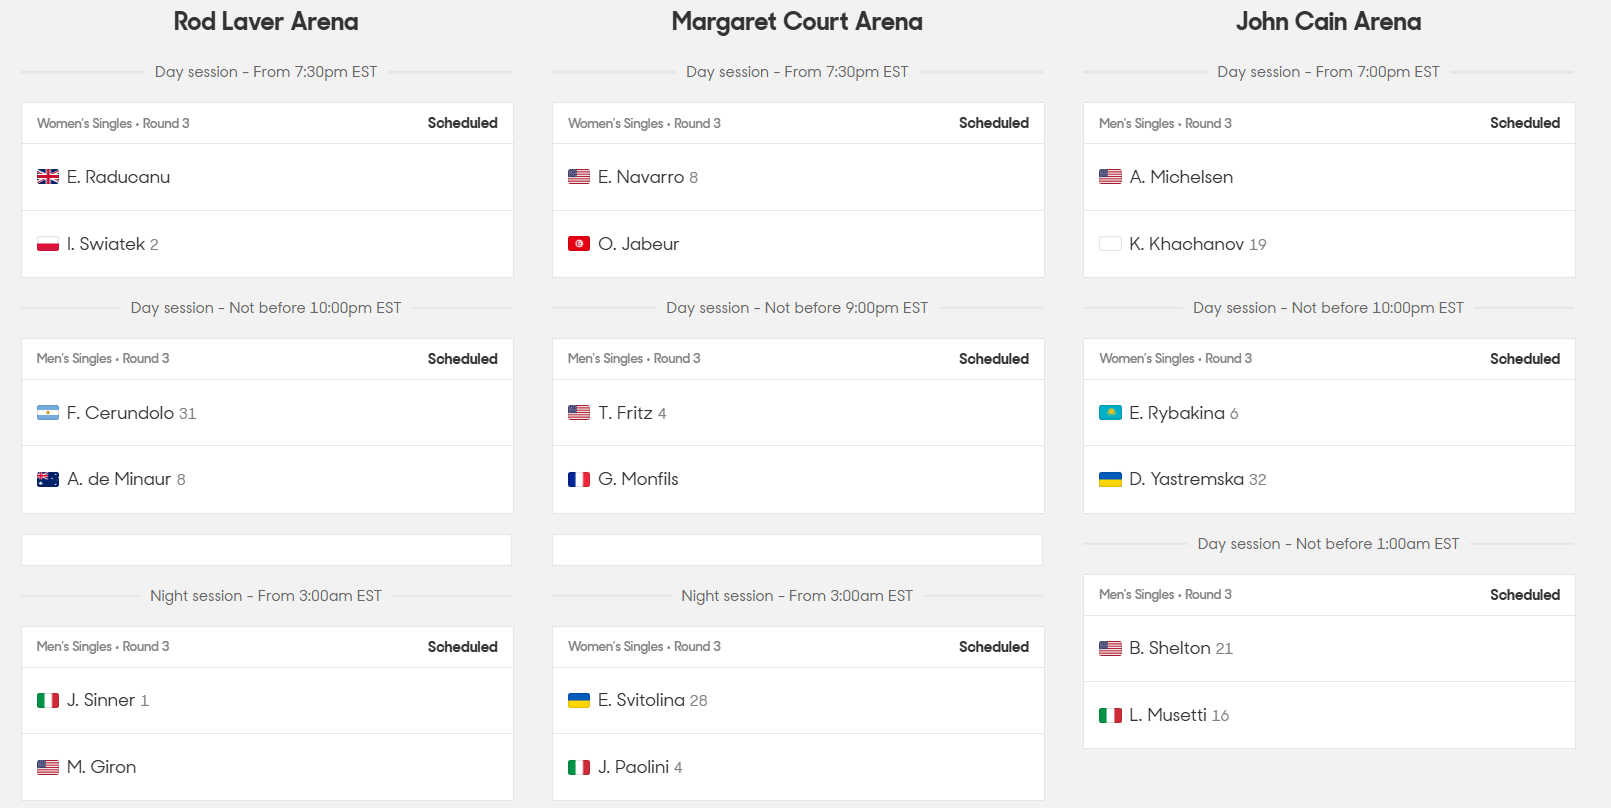The image size is (1611, 808).
Task: Click Margaret Court 'Night session - From 3:00am' label
Action: coord(797,596)
